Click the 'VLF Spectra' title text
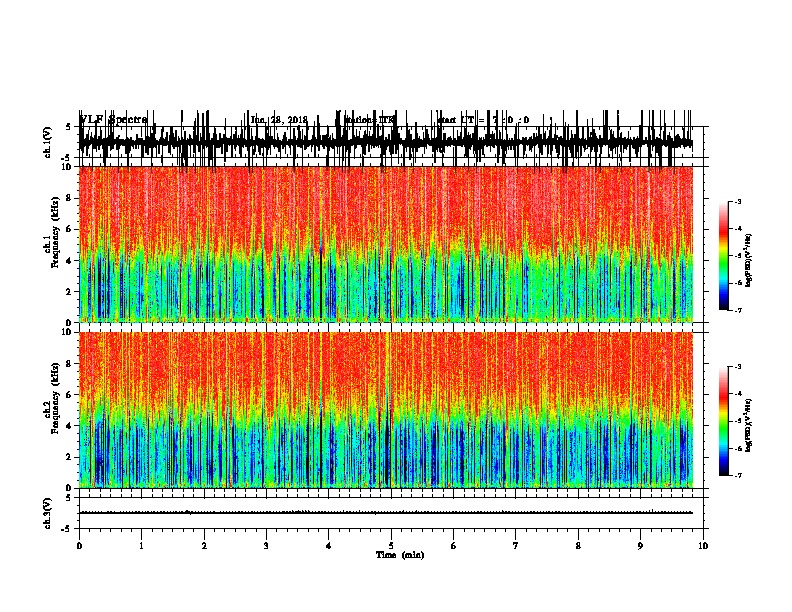This screenshot has width=792, height=612. click(113, 120)
